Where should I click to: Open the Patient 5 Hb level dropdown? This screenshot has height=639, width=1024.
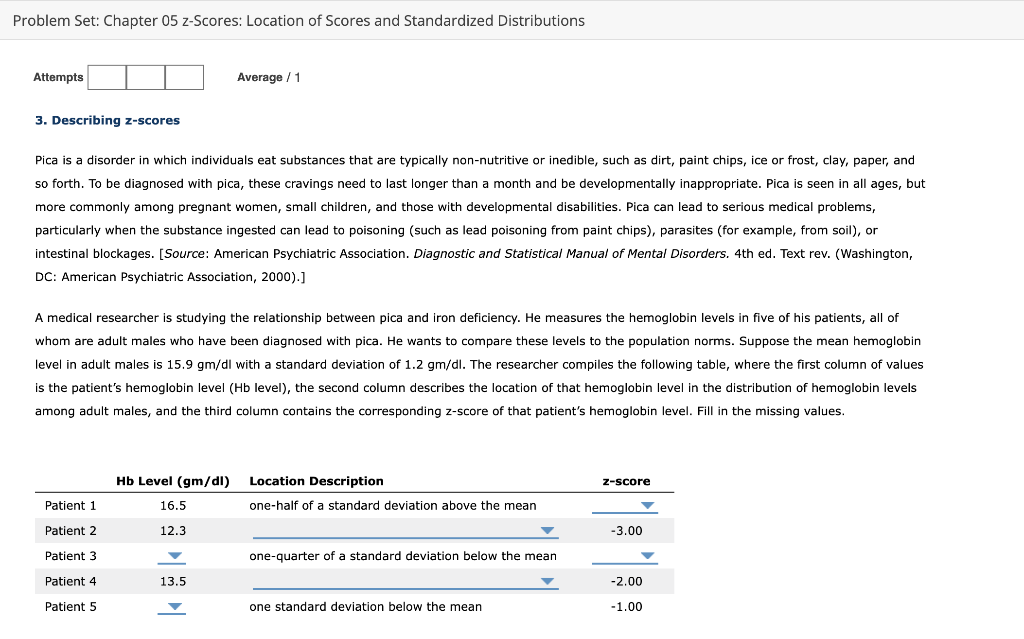click(x=172, y=606)
